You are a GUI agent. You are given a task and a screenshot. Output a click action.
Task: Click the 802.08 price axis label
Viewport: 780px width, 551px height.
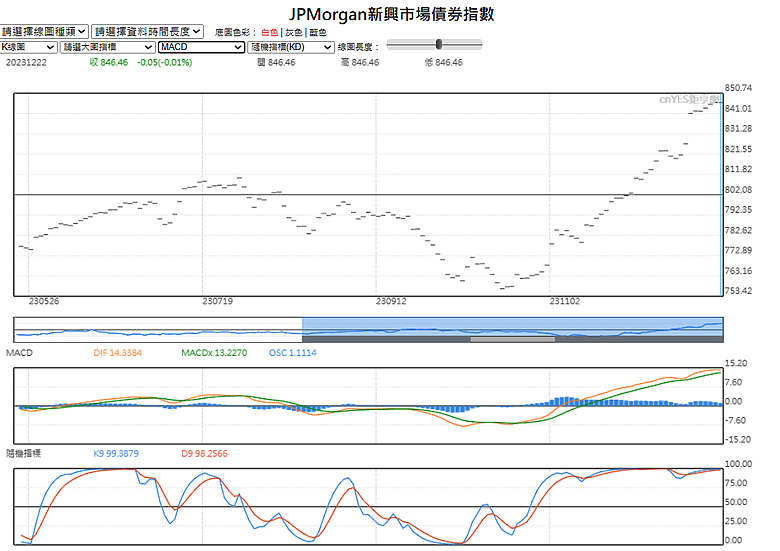pos(738,190)
